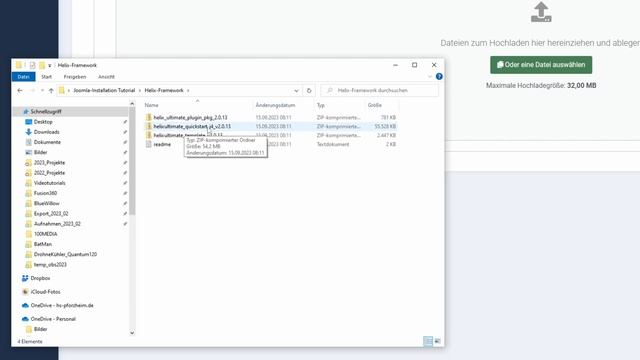The image size is (640, 360).
Task: Open OneDrive - hs-pforzheim.de entry
Action: pyautogui.click(x=62, y=305)
